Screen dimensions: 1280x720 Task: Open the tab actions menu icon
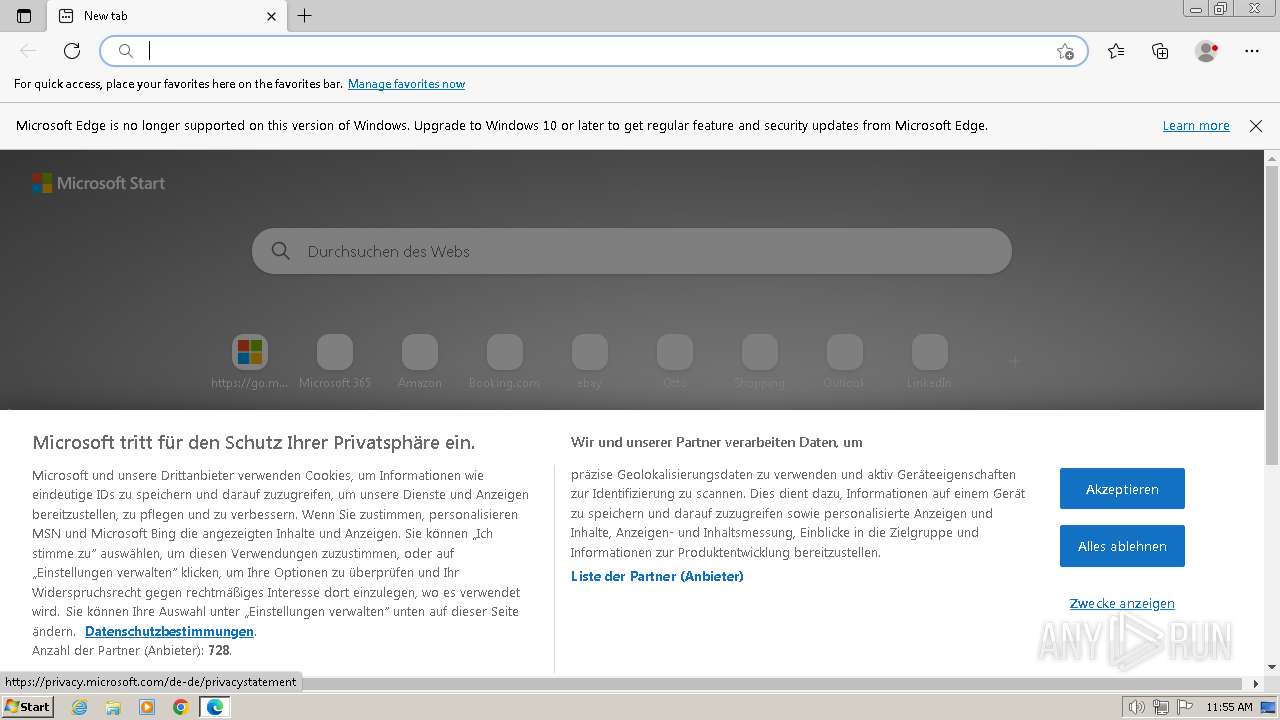point(24,16)
